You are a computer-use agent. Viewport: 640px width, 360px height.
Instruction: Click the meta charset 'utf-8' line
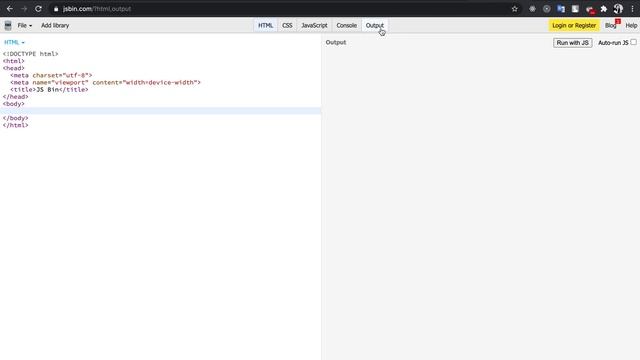[51, 75]
